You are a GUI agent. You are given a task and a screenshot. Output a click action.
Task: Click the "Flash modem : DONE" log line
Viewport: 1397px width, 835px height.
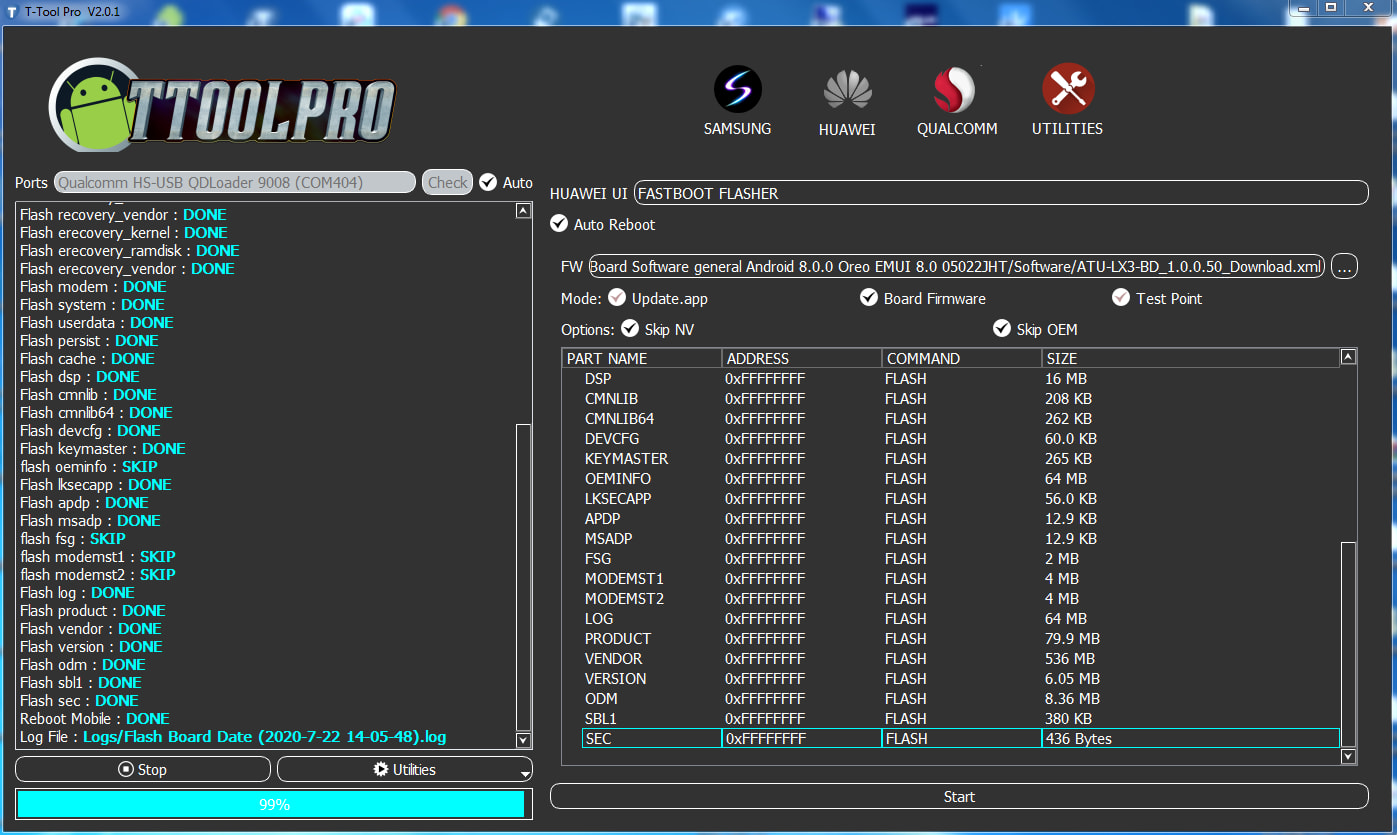click(x=93, y=287)
